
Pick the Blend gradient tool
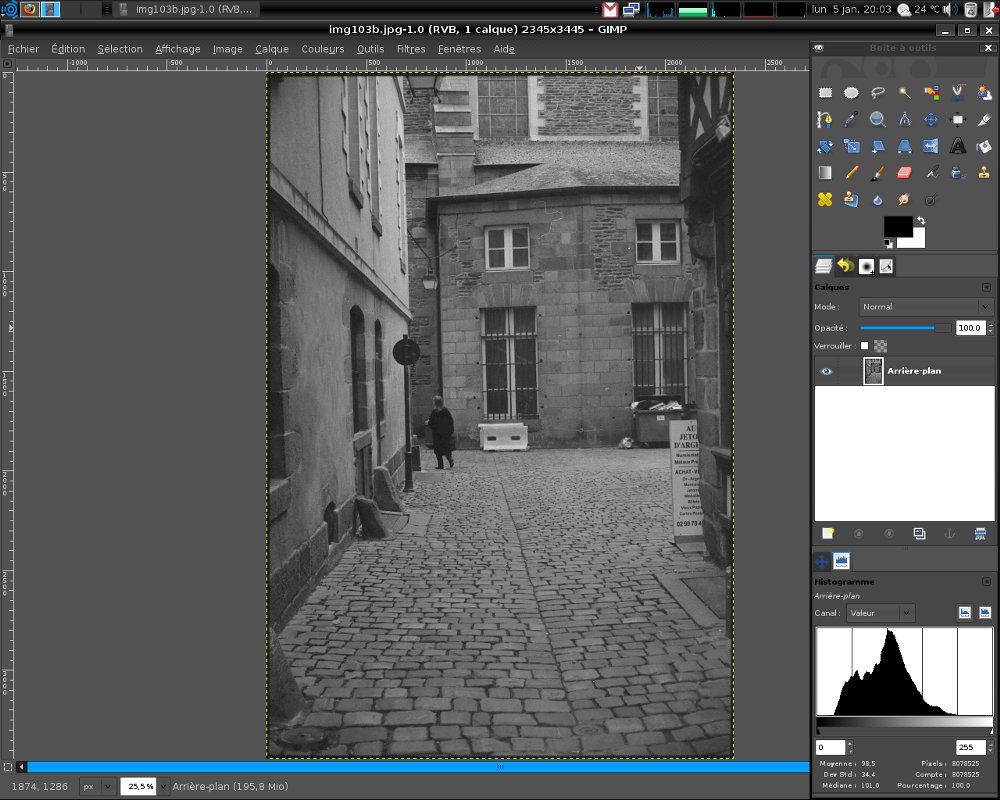(x=825, y=173)
